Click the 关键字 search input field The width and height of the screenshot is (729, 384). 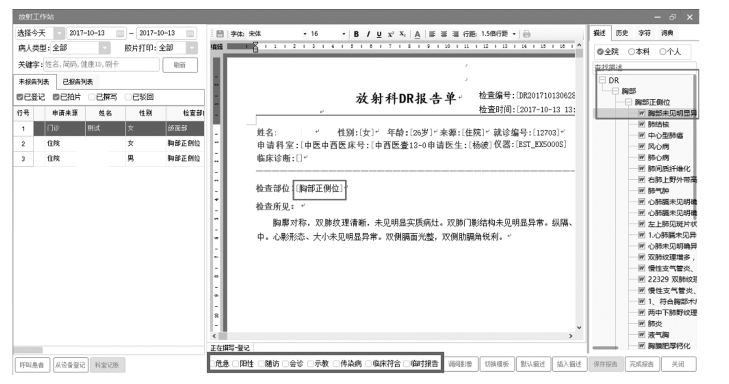point(101,65)
